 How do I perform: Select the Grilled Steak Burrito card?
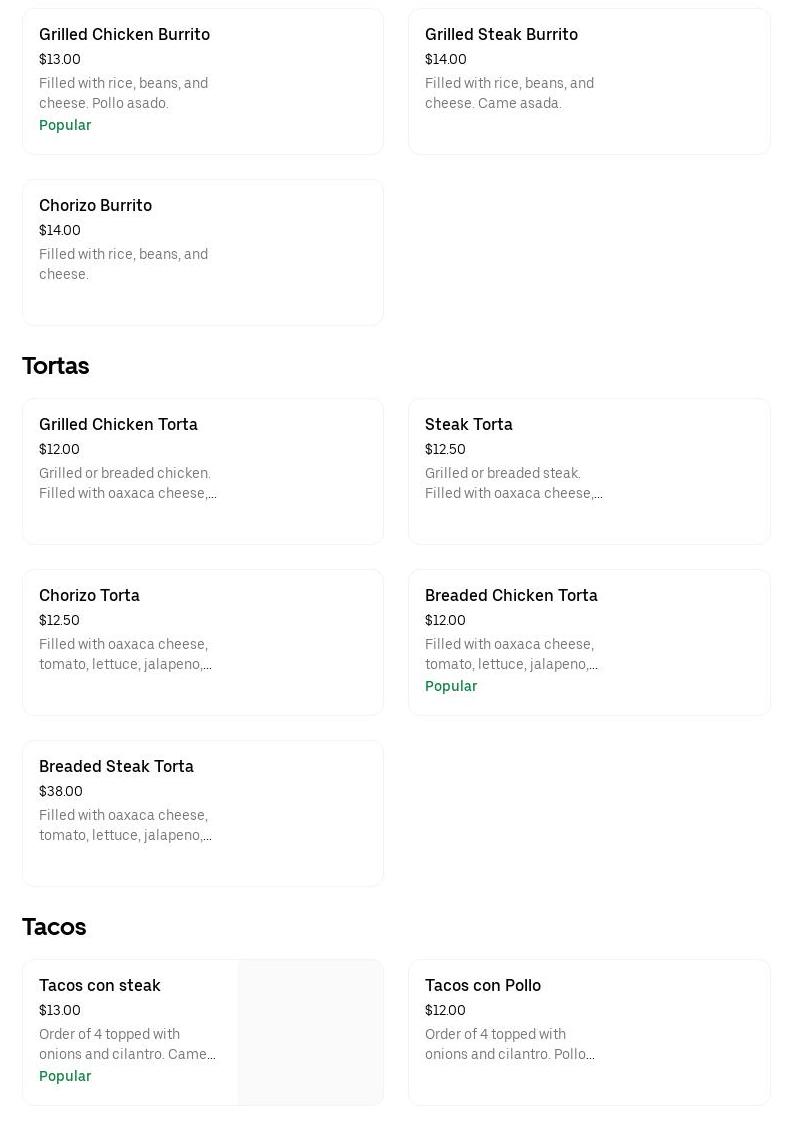[x=588, y=82]
